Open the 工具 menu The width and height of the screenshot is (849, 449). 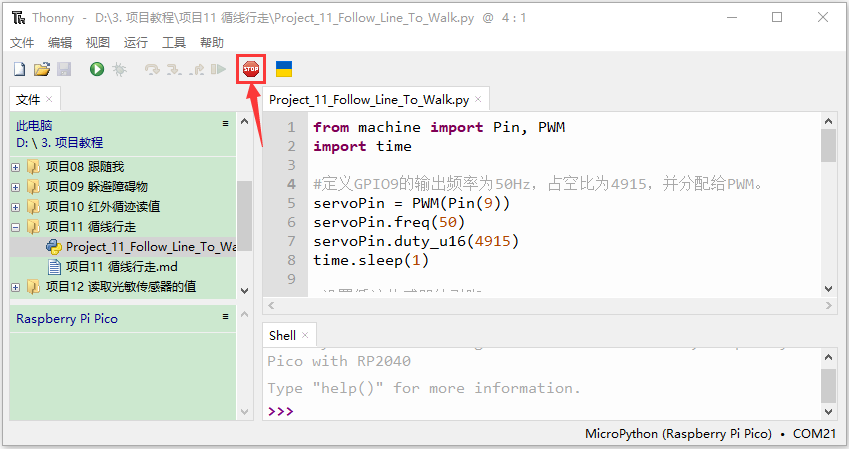pyautogui.click(x=174, y=42)
